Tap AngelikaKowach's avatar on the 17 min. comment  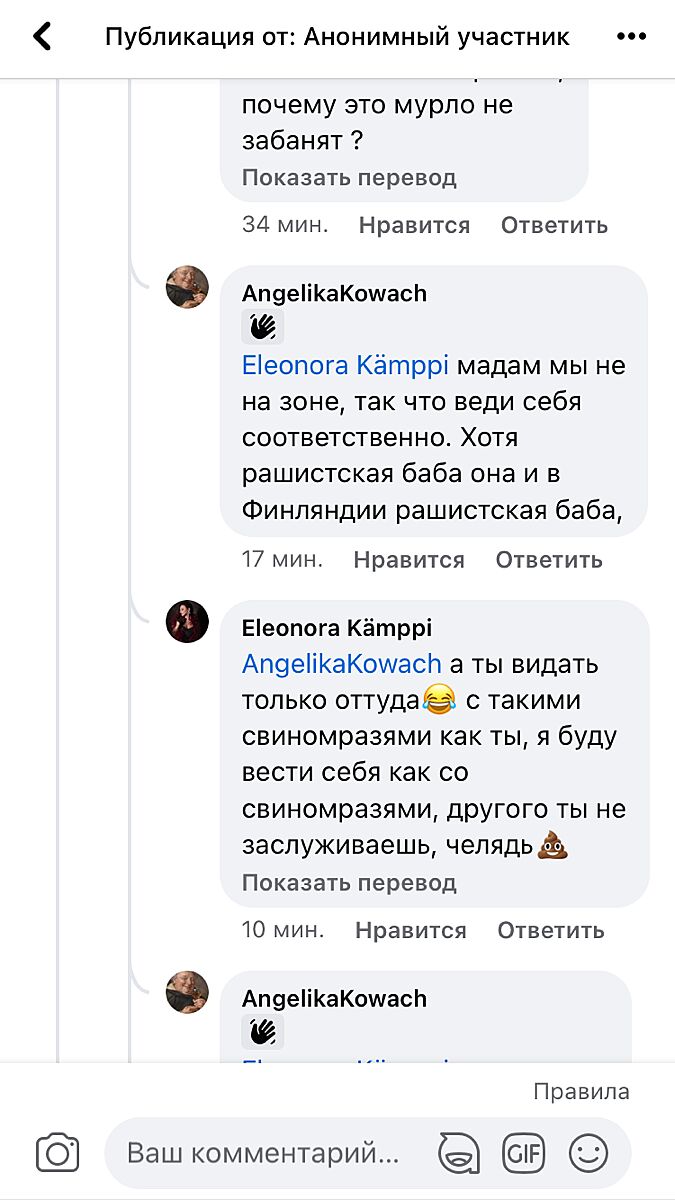pyautogui.click(x=187, y=287)
